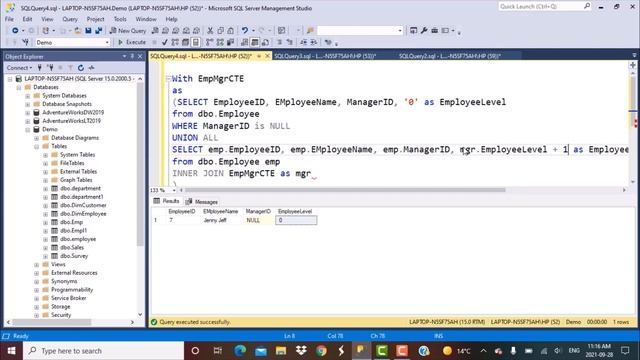
Task: Click the Windows taskbar search box
Action: (104, 351)
